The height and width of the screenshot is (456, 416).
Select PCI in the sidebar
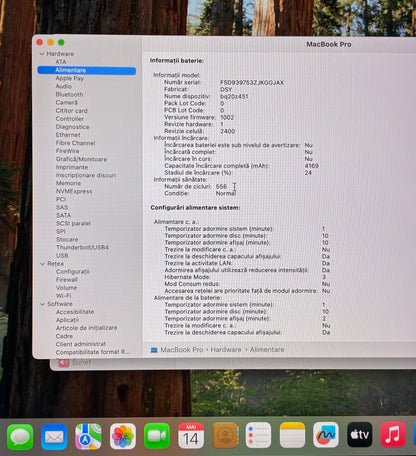(61, 199)
